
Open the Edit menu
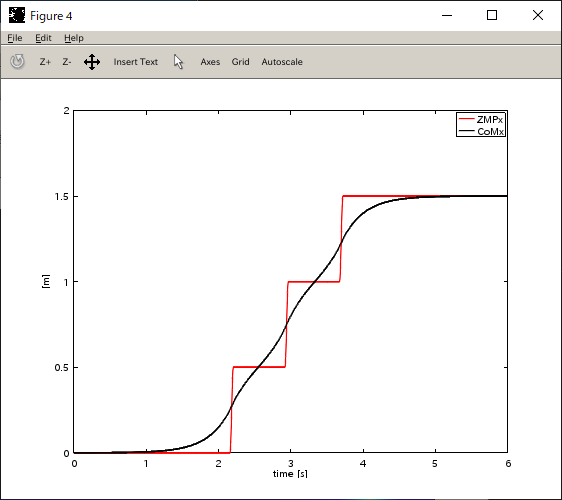click(x=43, y=38)
